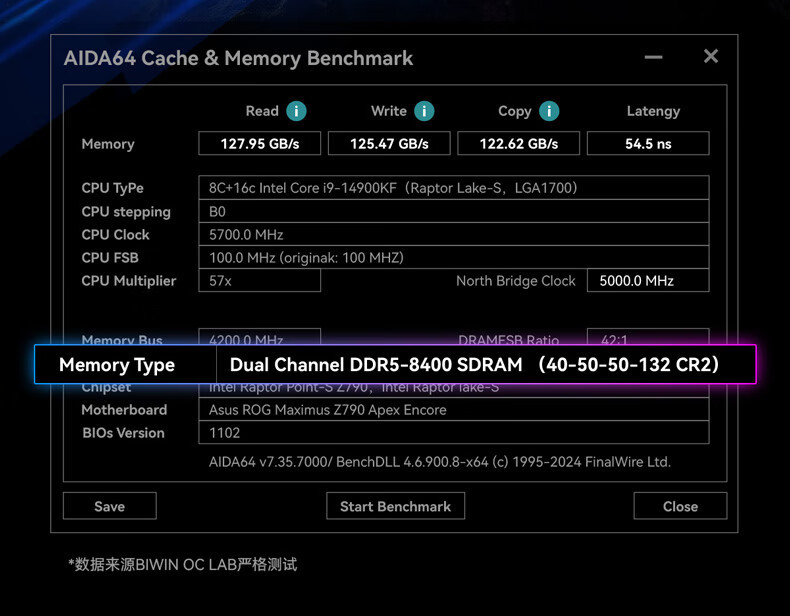The image size is (790, 616).
Task: Click the info icon beside Write
Action: pyautogui.click(x=424, y=111)
